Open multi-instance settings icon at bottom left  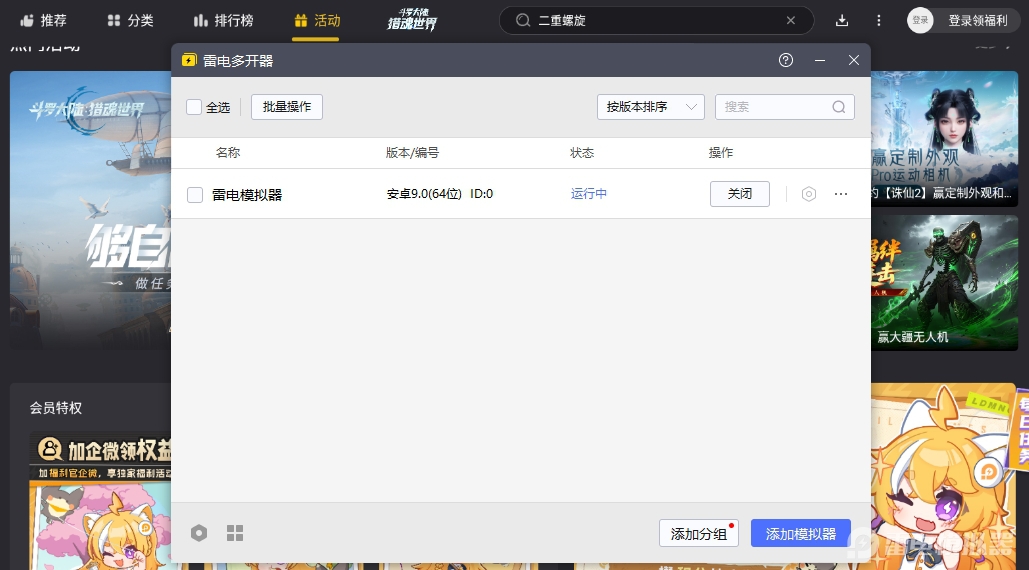click(199, 533)
